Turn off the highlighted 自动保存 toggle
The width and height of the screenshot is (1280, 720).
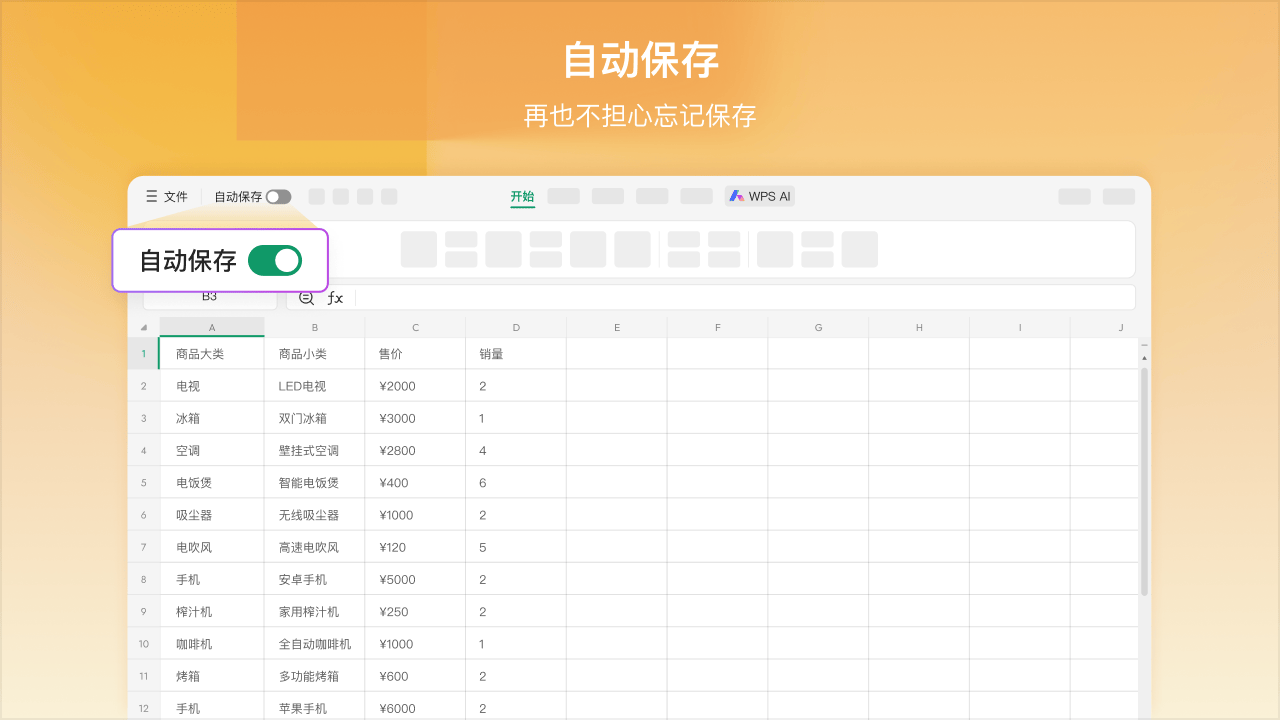tap(275, 260)
